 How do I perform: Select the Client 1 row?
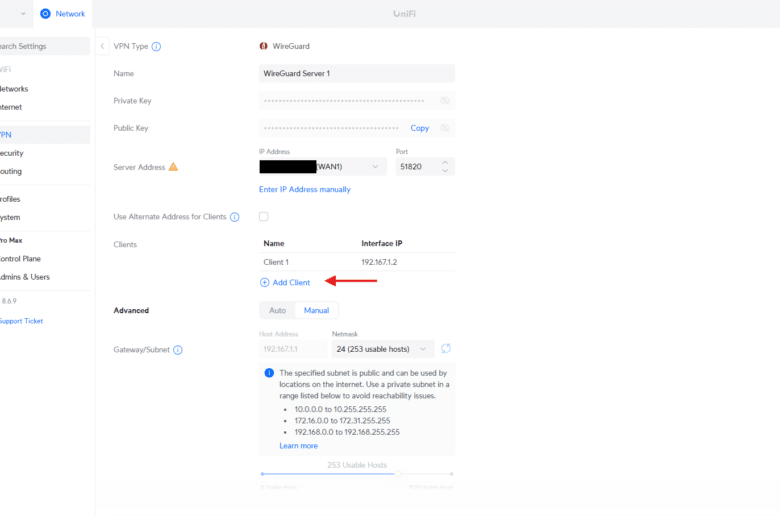[x=357, y=262]
